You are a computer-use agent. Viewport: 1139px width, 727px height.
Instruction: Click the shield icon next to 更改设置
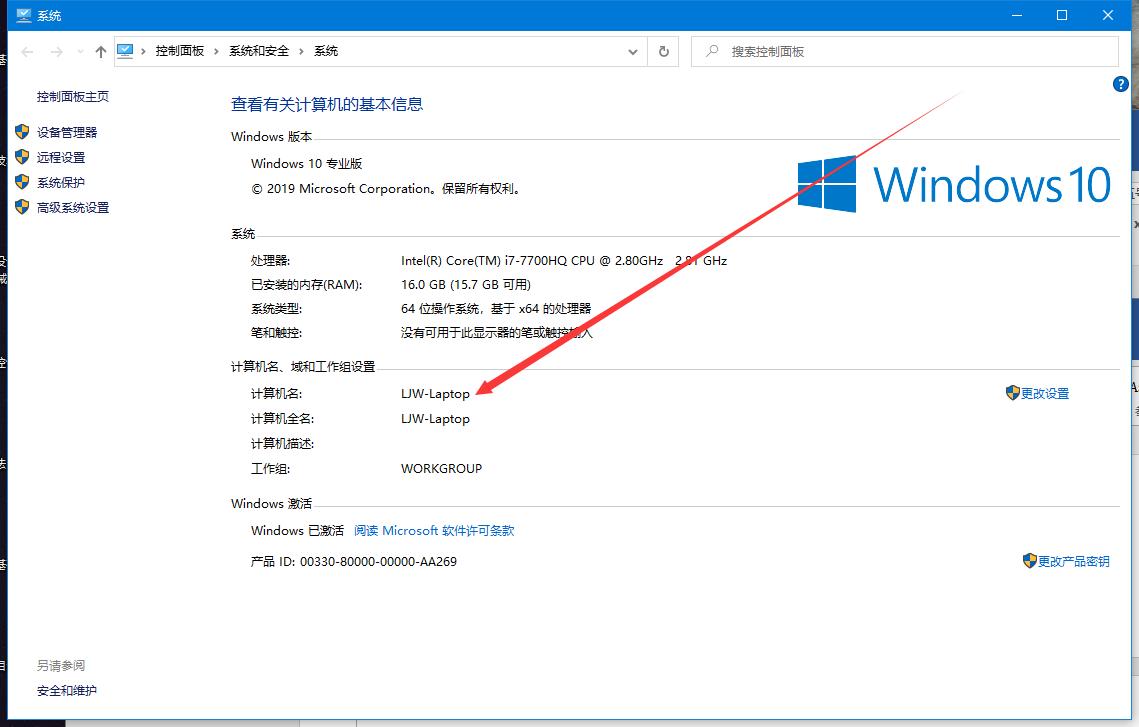pos(1011,393)
